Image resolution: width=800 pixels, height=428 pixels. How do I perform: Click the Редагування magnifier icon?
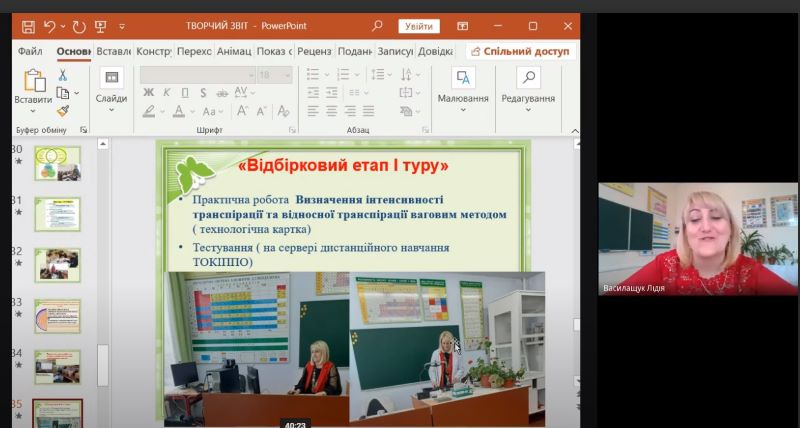click(x=529, y=78)
